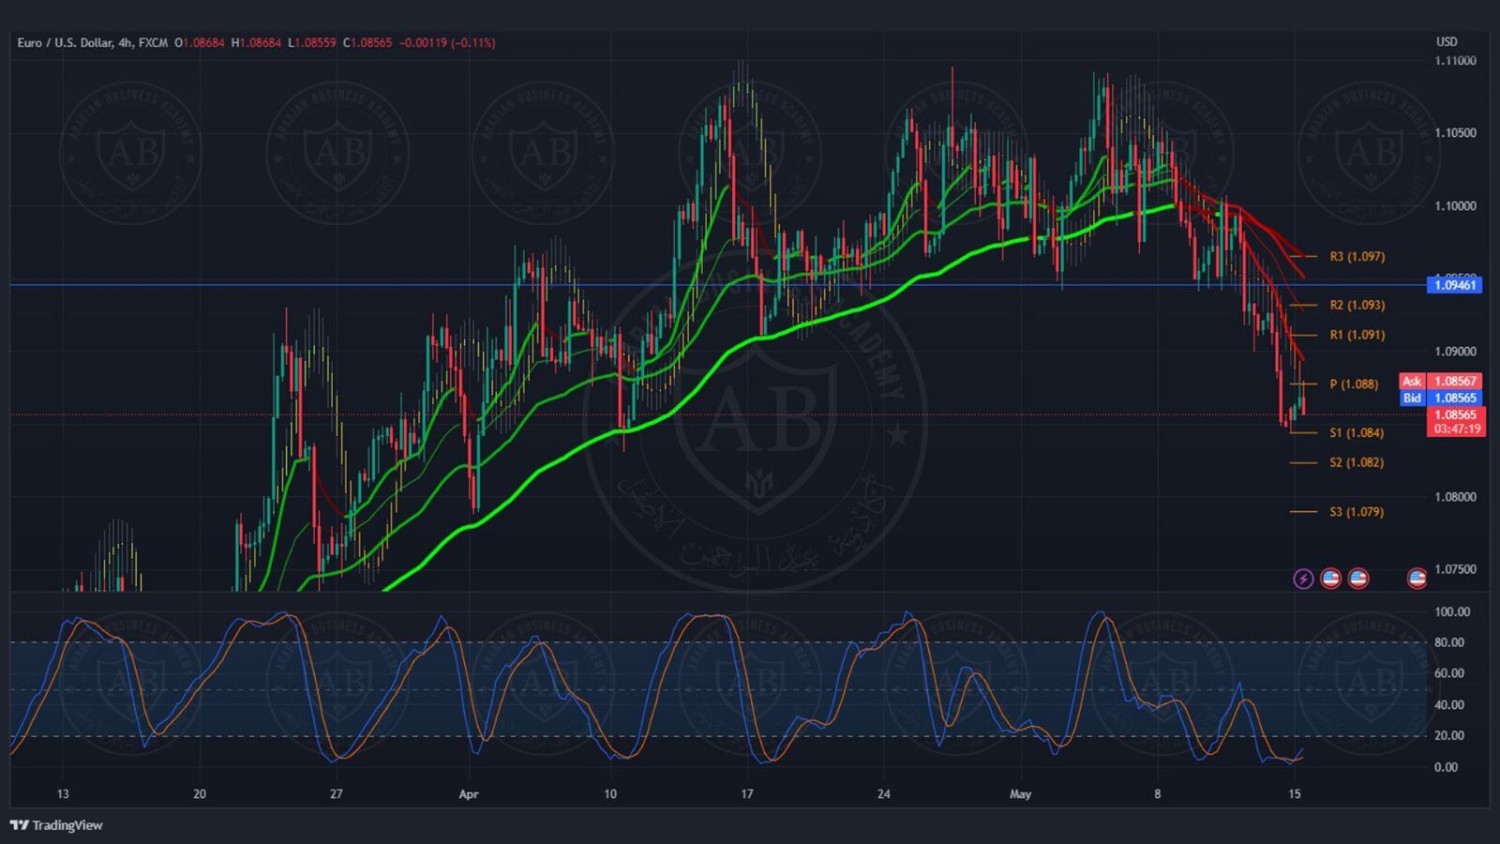
Task: Select the close value C1.08565 in the legend
Action: [x=368, y=43]
